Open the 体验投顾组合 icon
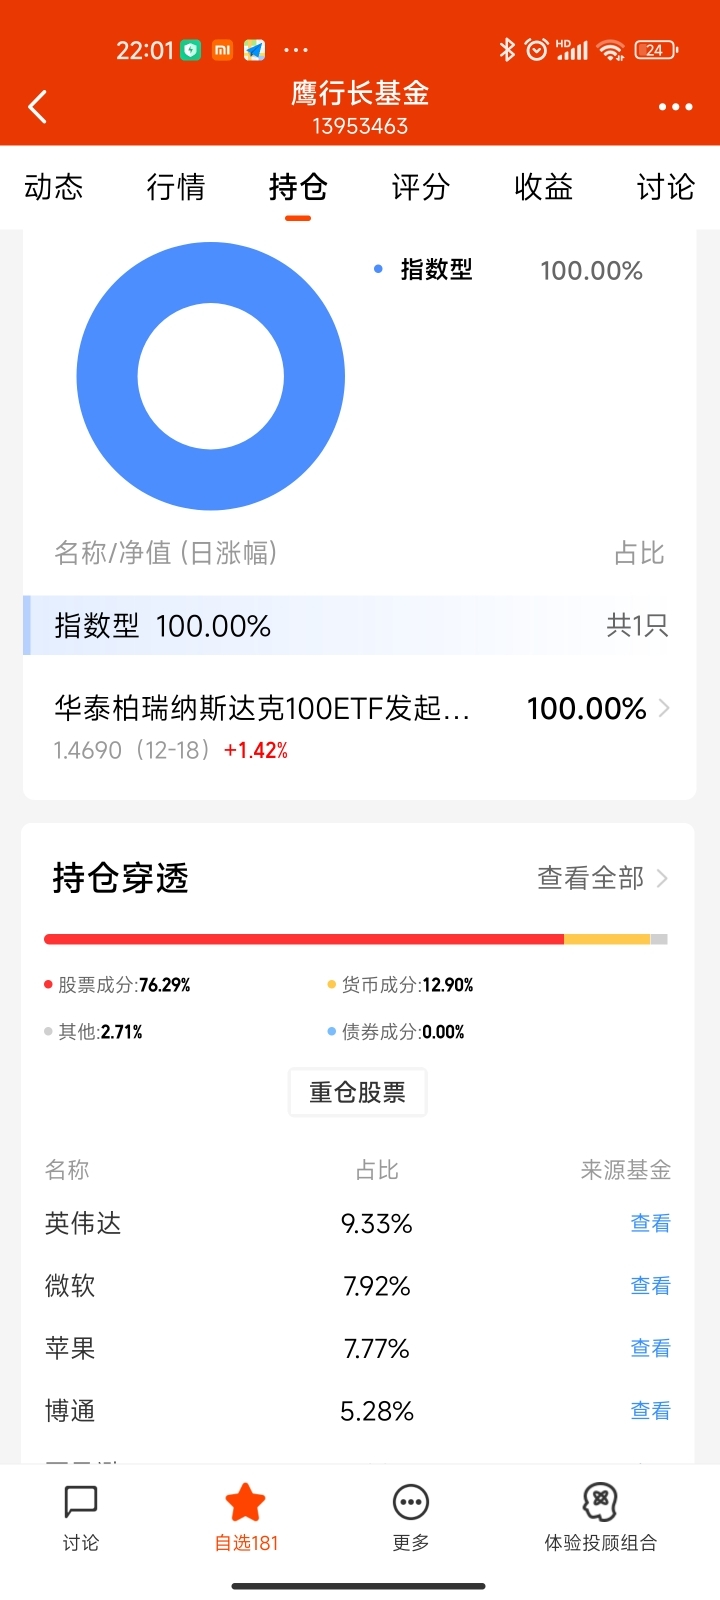This screenshot has width=720, height=1600. pyautogui.click(x=600, y=1502)
